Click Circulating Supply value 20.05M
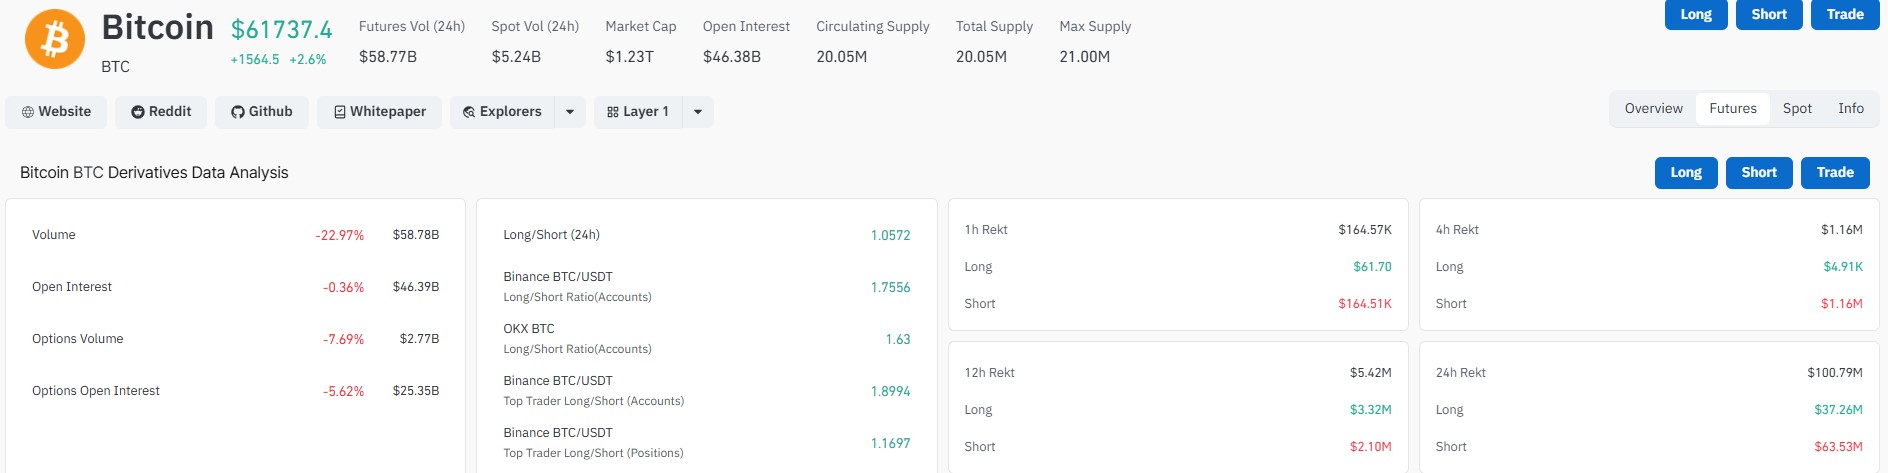 pos(842,57)
